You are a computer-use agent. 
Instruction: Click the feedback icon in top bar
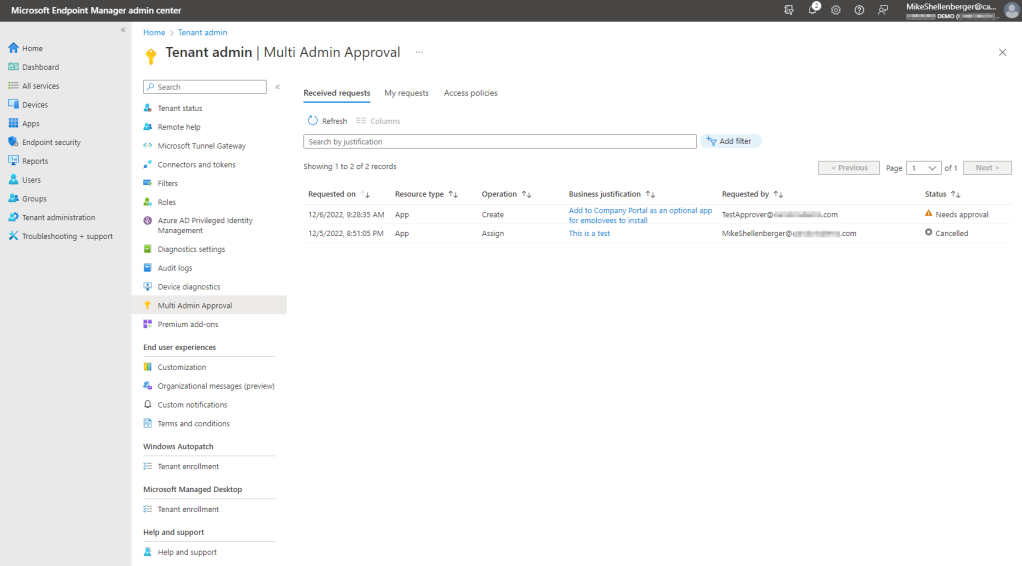[x=882, y=10]
